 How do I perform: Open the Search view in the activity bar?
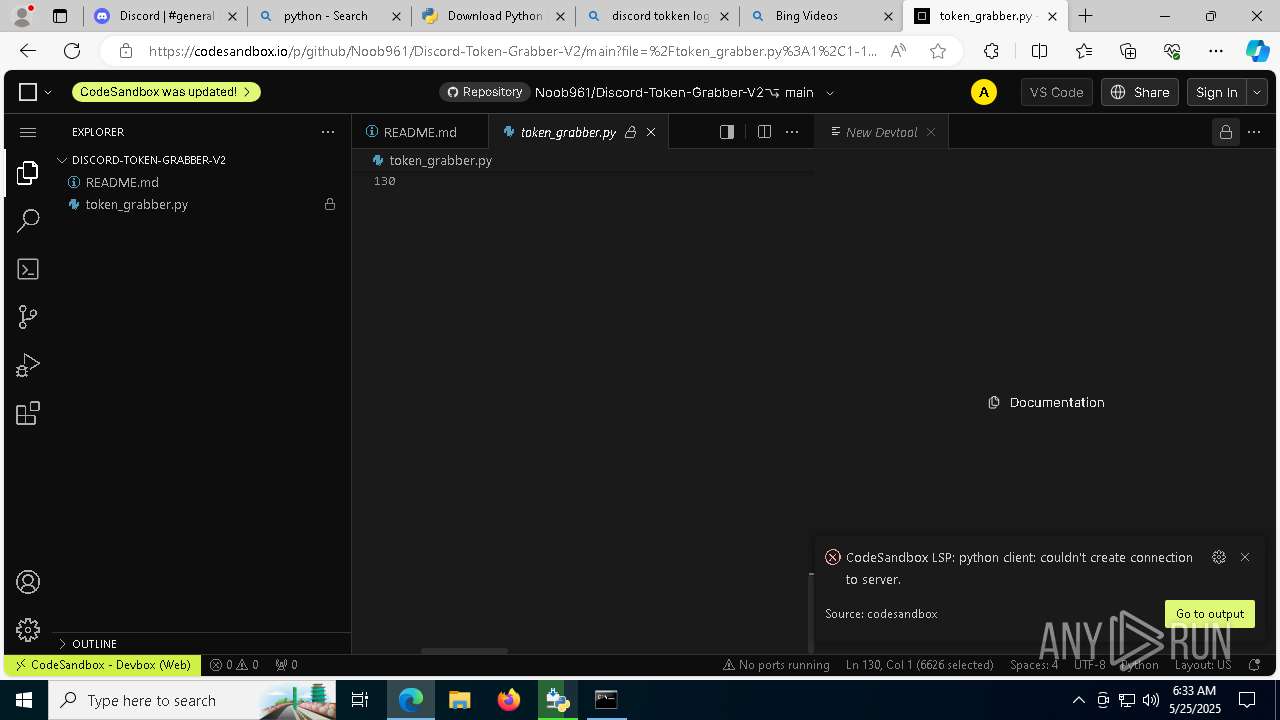[28, 220]
